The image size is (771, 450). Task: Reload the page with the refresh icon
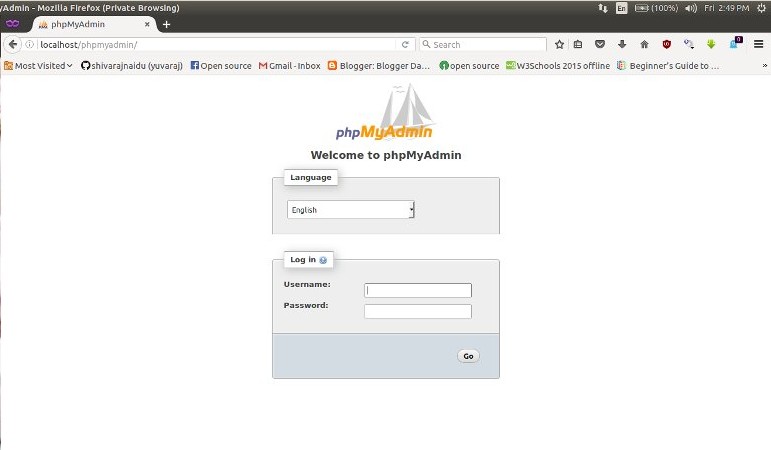coord(405,44)
